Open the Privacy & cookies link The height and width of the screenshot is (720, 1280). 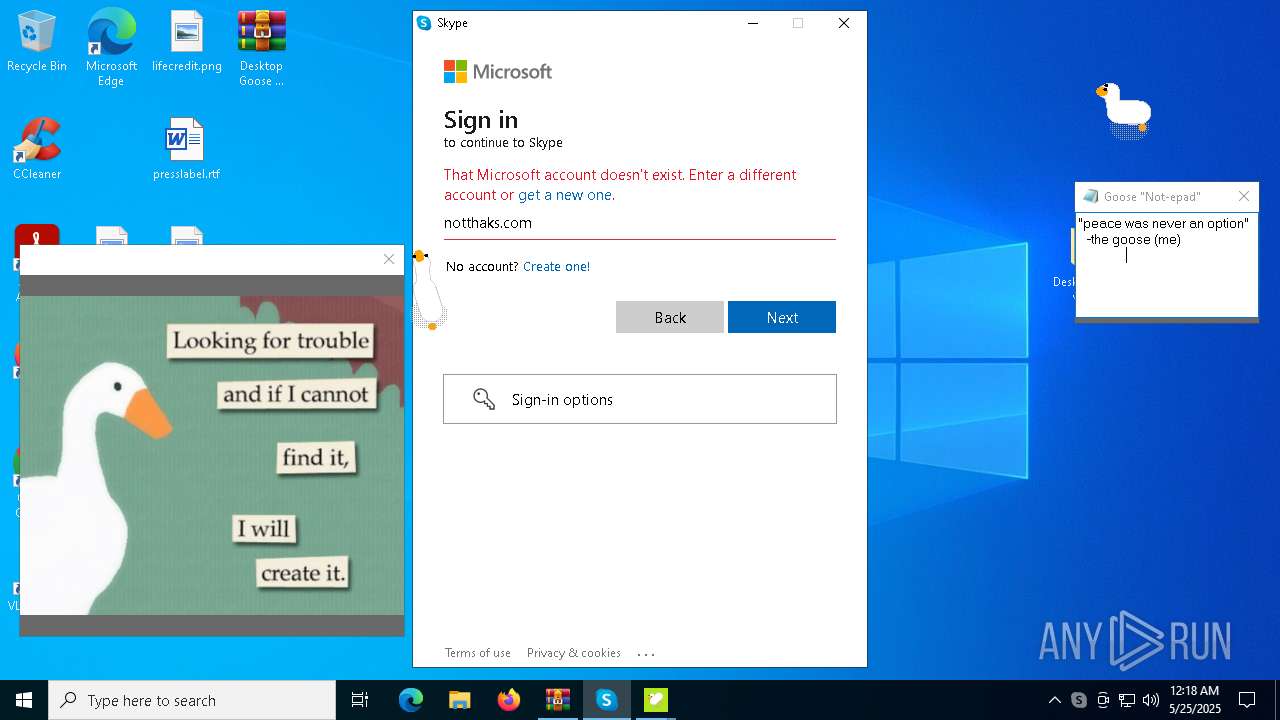point(574,653)
